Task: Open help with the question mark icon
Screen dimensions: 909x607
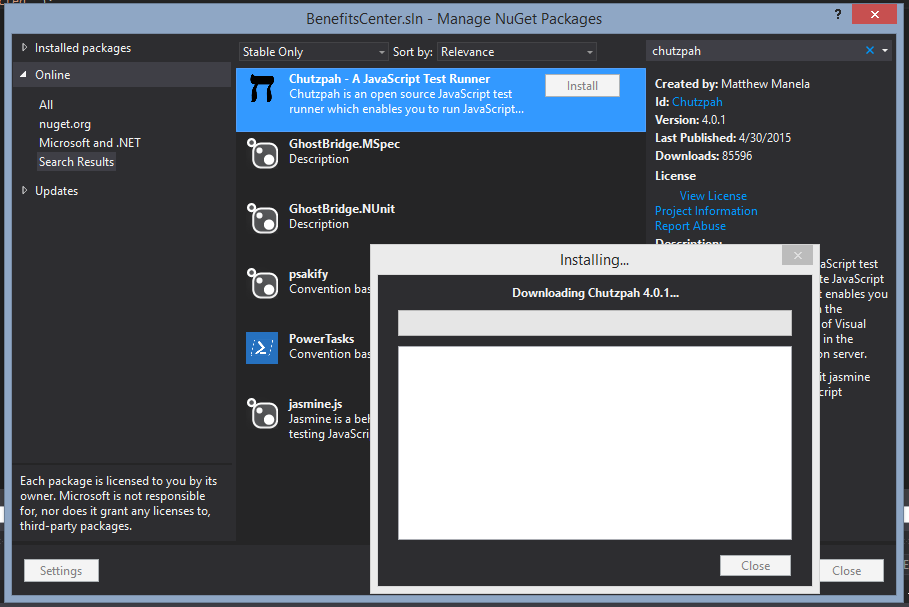Action: 838,14
